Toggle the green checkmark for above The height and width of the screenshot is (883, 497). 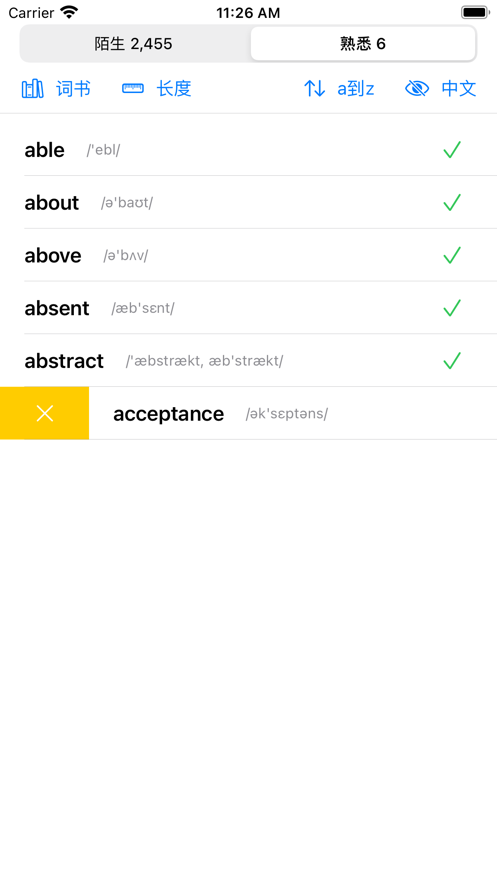pos(452,255)
